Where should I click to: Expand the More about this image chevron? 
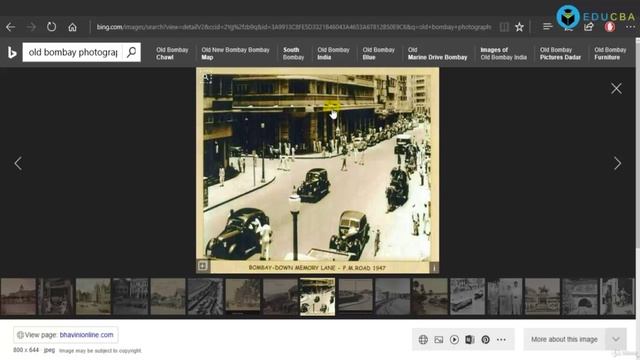[616, 339]
